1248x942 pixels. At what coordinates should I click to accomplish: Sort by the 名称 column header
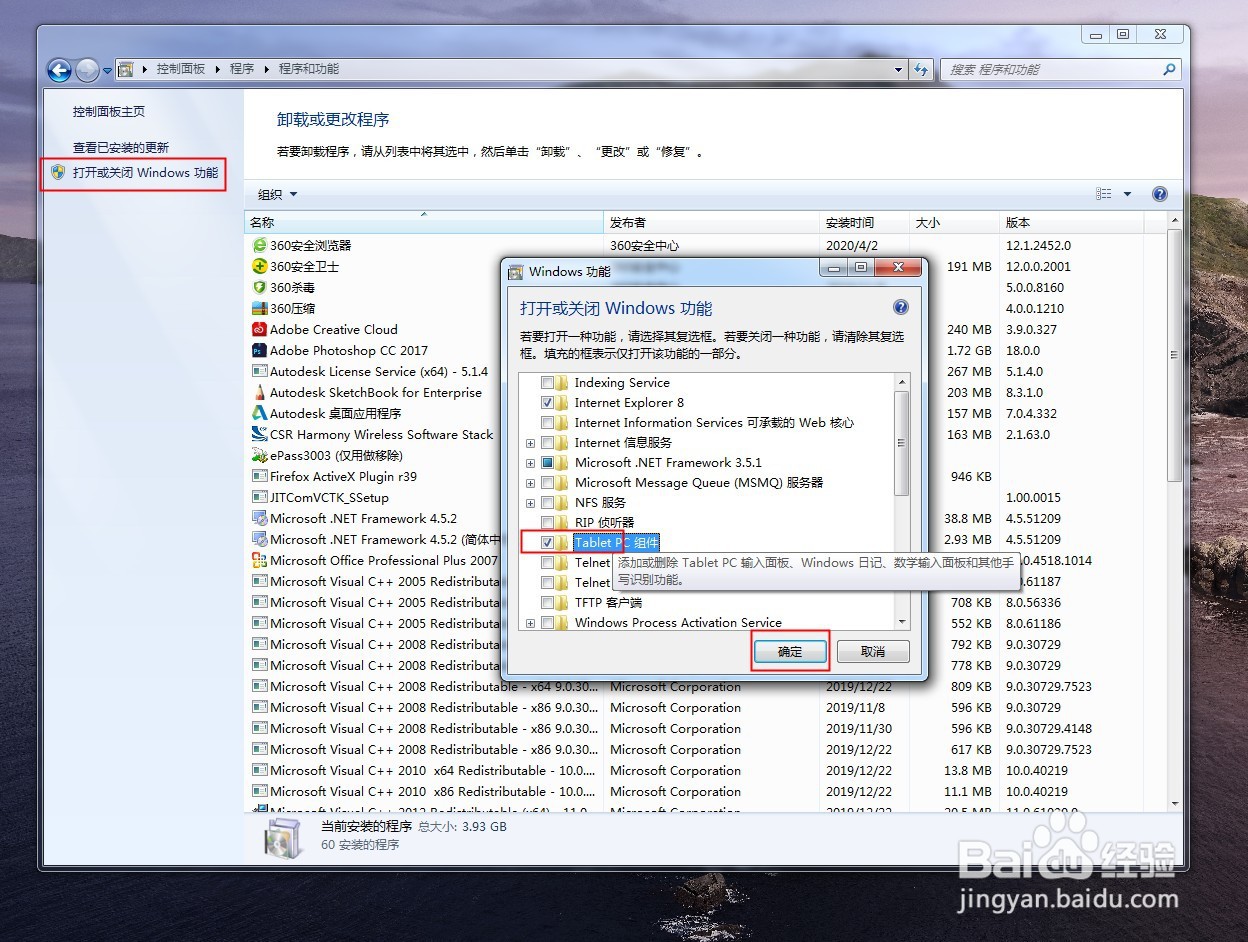[x=424, y=222]
